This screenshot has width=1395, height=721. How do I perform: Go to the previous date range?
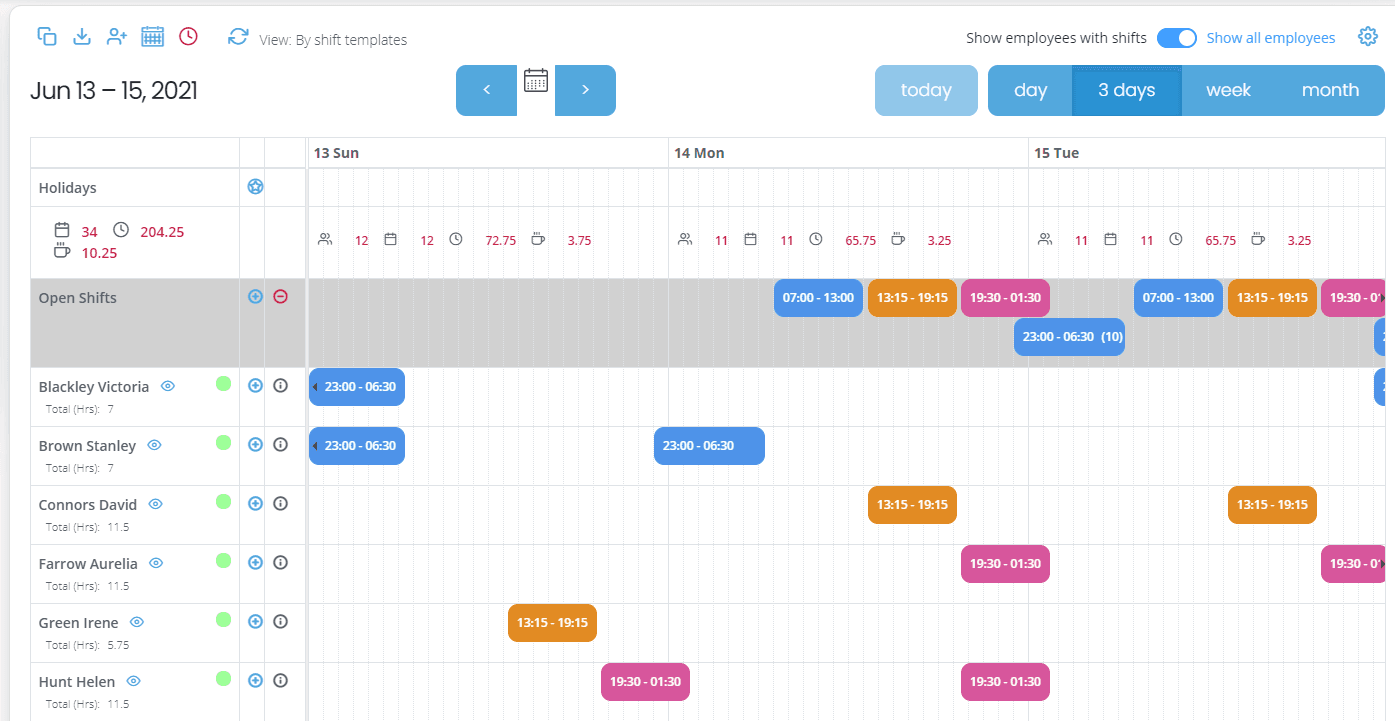486,90
